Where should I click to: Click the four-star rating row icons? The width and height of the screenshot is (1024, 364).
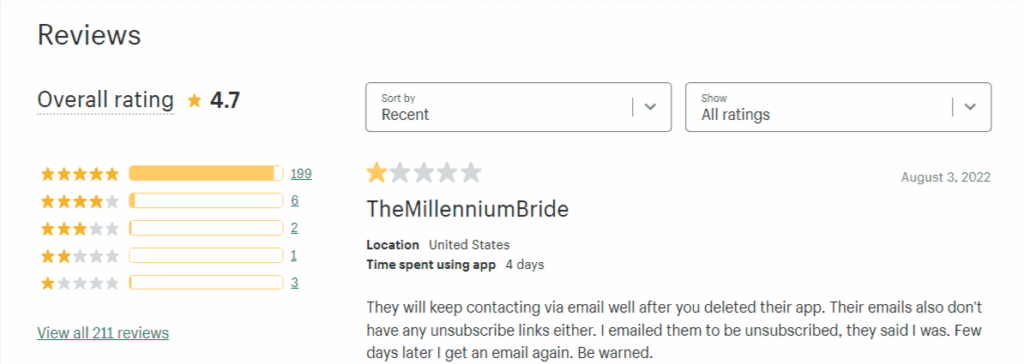(x=80, y=201)
